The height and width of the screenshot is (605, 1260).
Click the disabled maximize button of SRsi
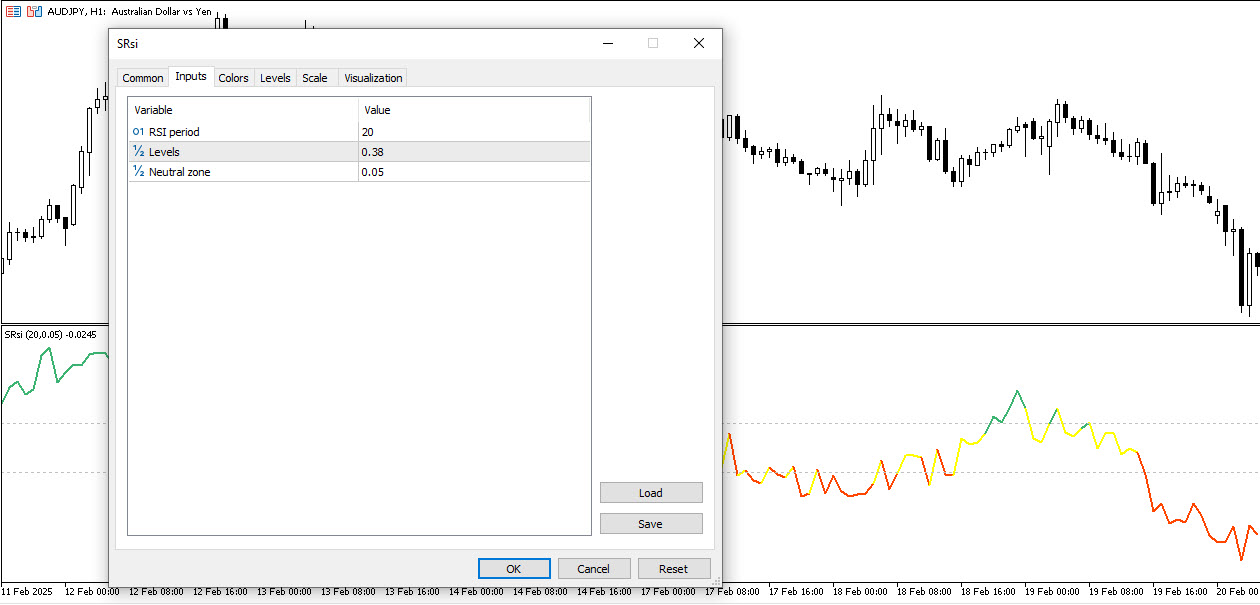coord(653,43)
